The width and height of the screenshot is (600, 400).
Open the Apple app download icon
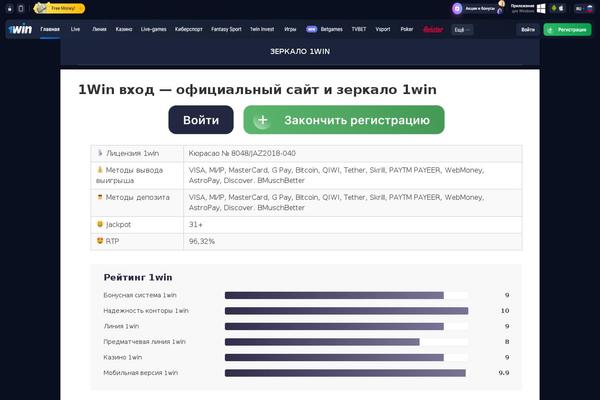(561, 8)
